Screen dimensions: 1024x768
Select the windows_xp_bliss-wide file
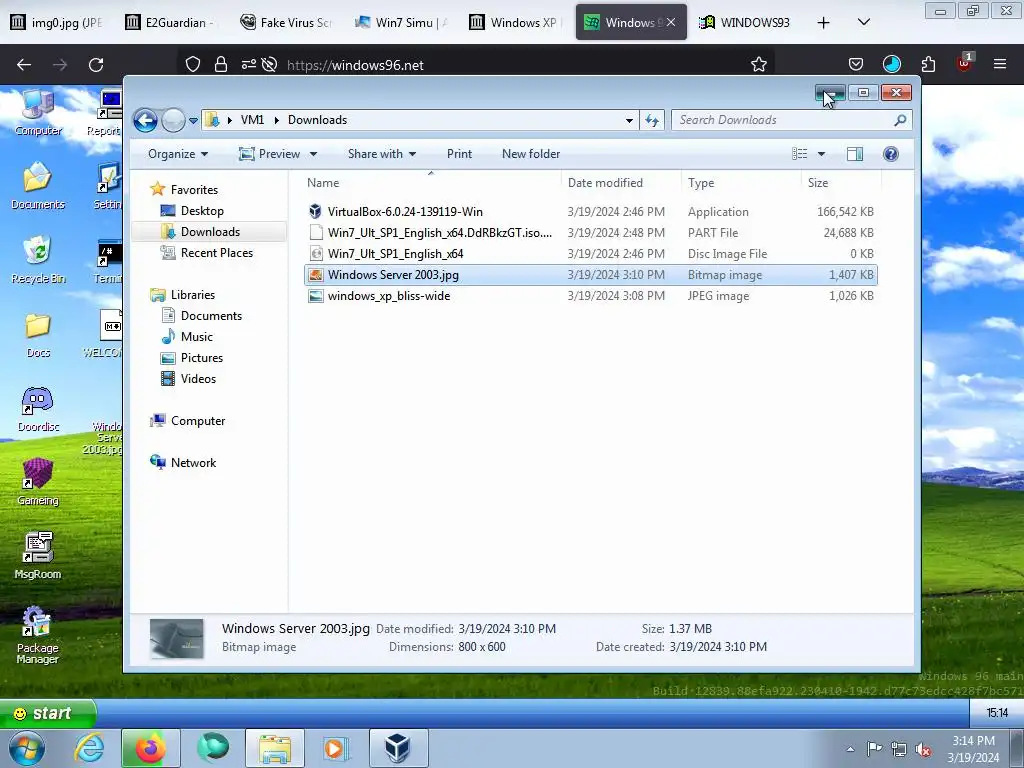coord(590,296)
